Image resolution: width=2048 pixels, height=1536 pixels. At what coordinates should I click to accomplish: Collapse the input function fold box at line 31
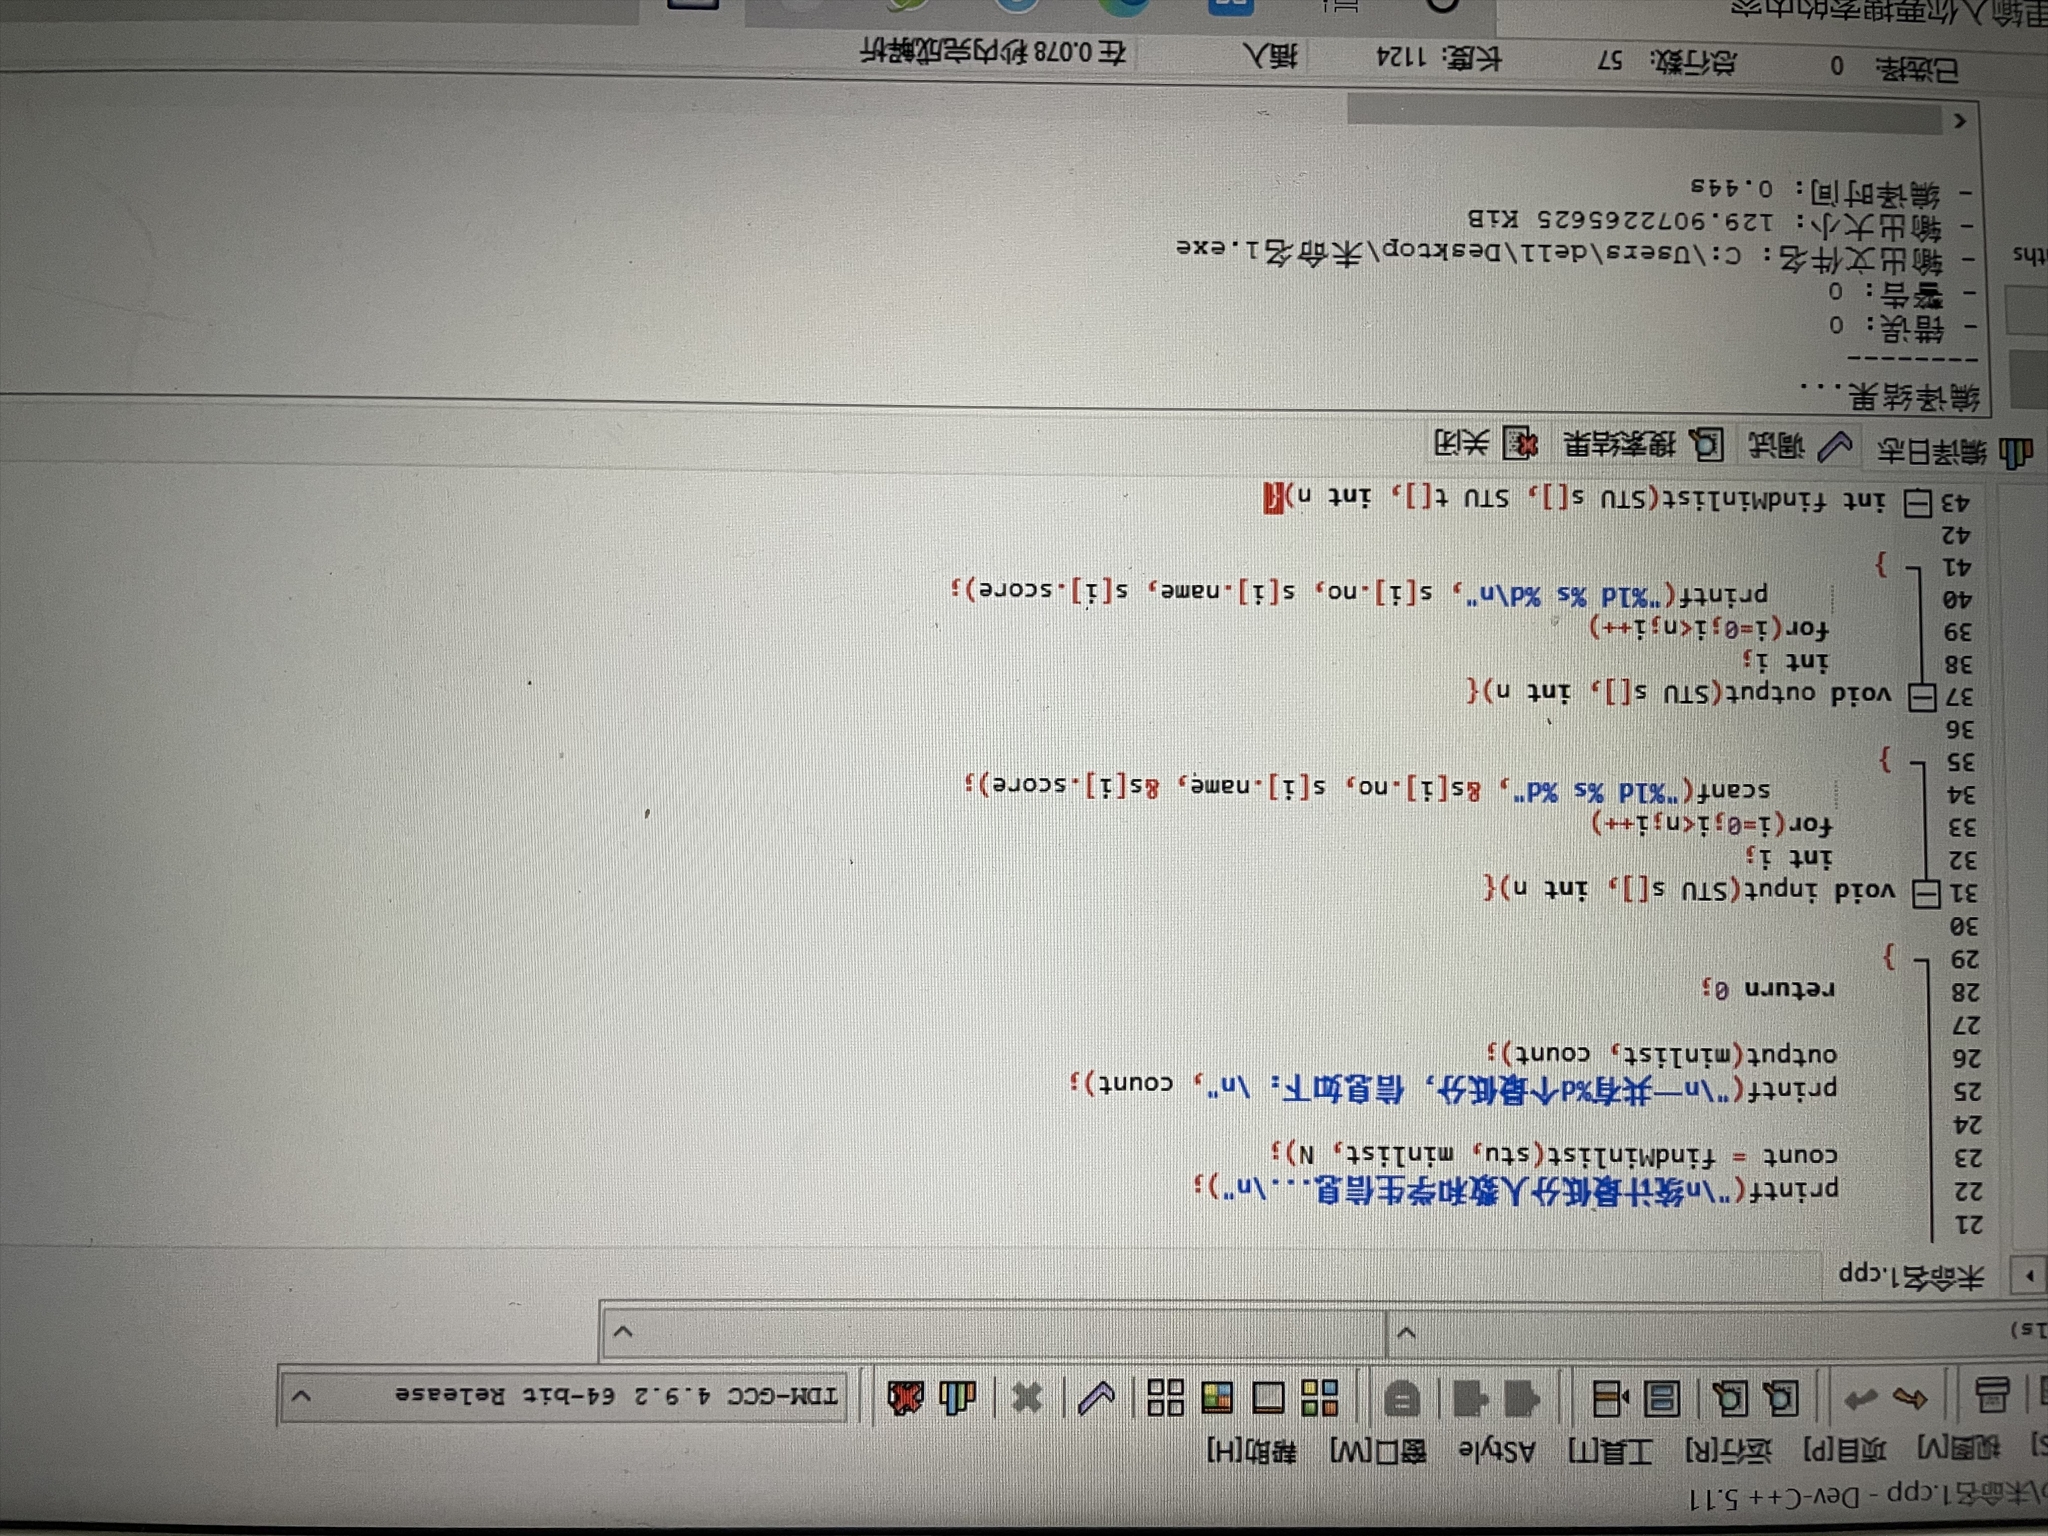(1926, 893)
